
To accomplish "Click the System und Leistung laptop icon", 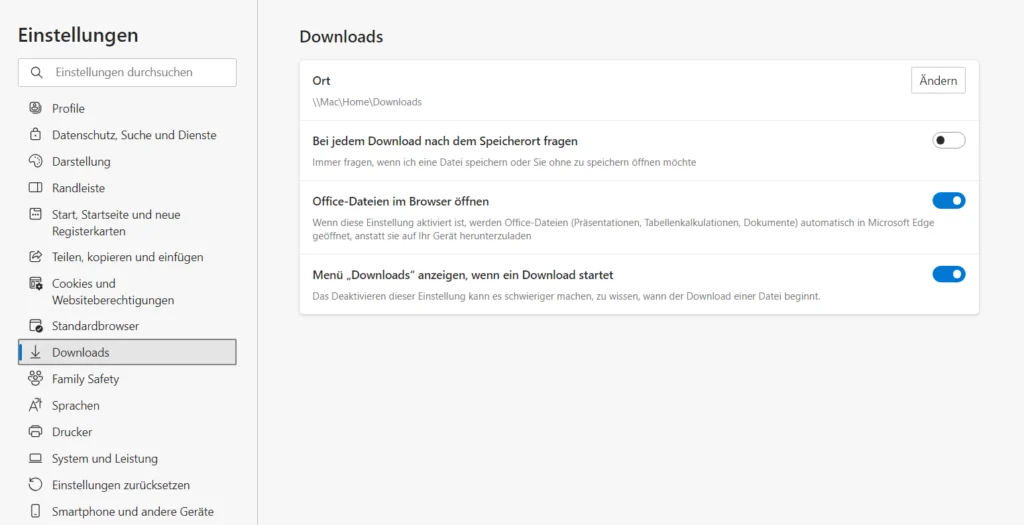I will coord(35,458).
